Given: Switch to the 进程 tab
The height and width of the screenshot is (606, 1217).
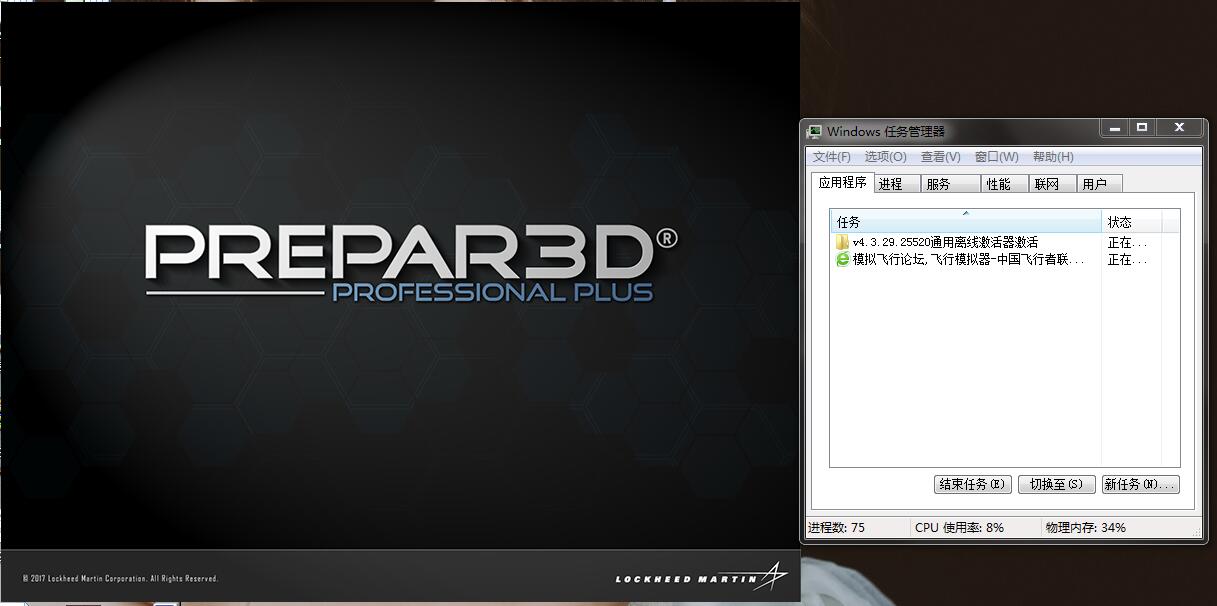Looking at the screenshot, I should (x=897, y=184).
